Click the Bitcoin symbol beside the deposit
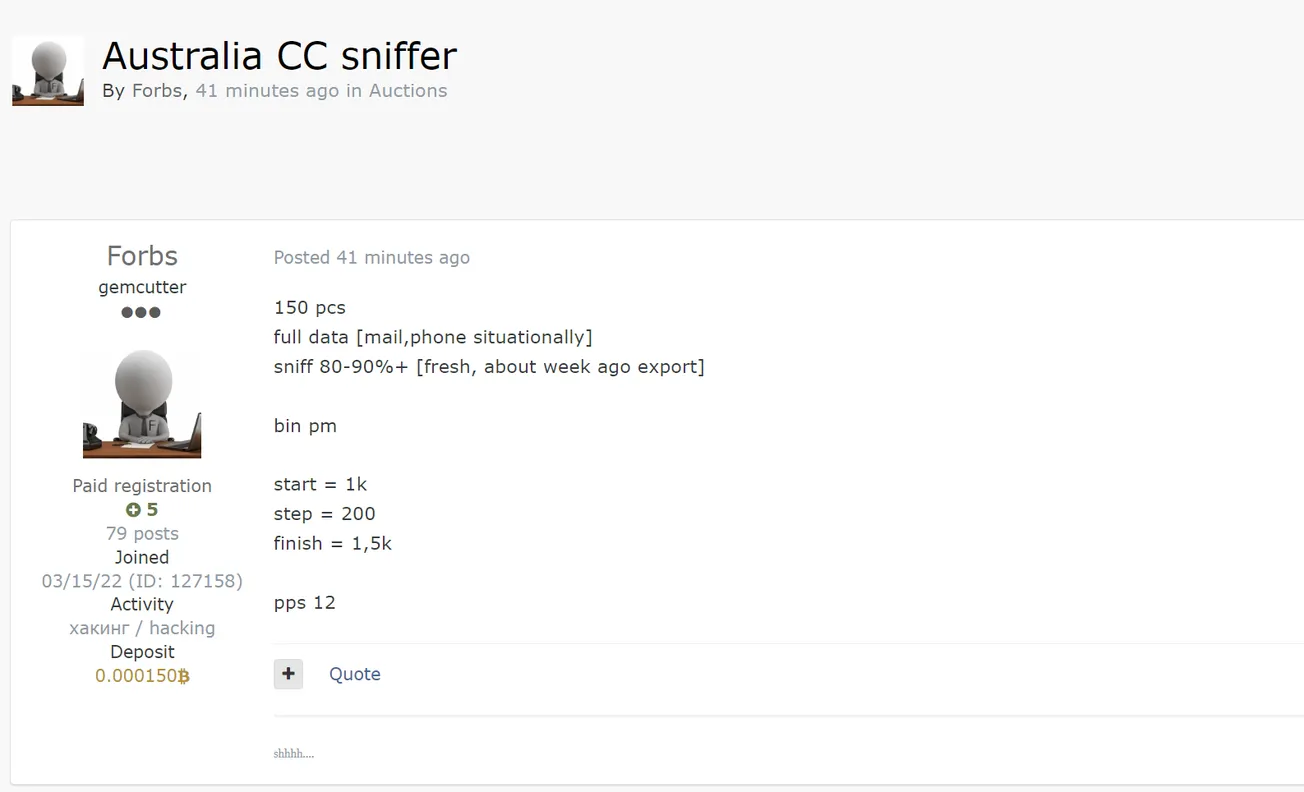The width and height of the screenshot is (1304, 792). (x=183, y=676)
